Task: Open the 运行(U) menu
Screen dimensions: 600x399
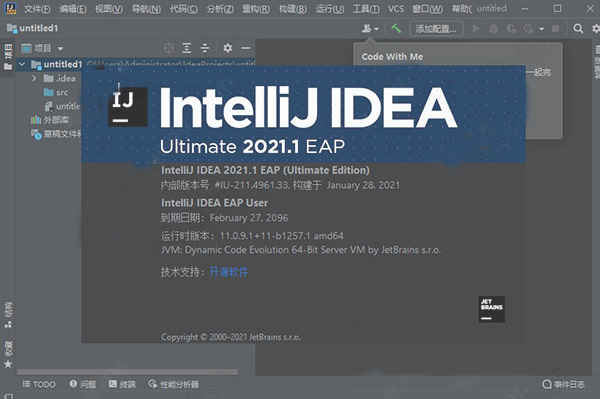Action: (329, 8)
